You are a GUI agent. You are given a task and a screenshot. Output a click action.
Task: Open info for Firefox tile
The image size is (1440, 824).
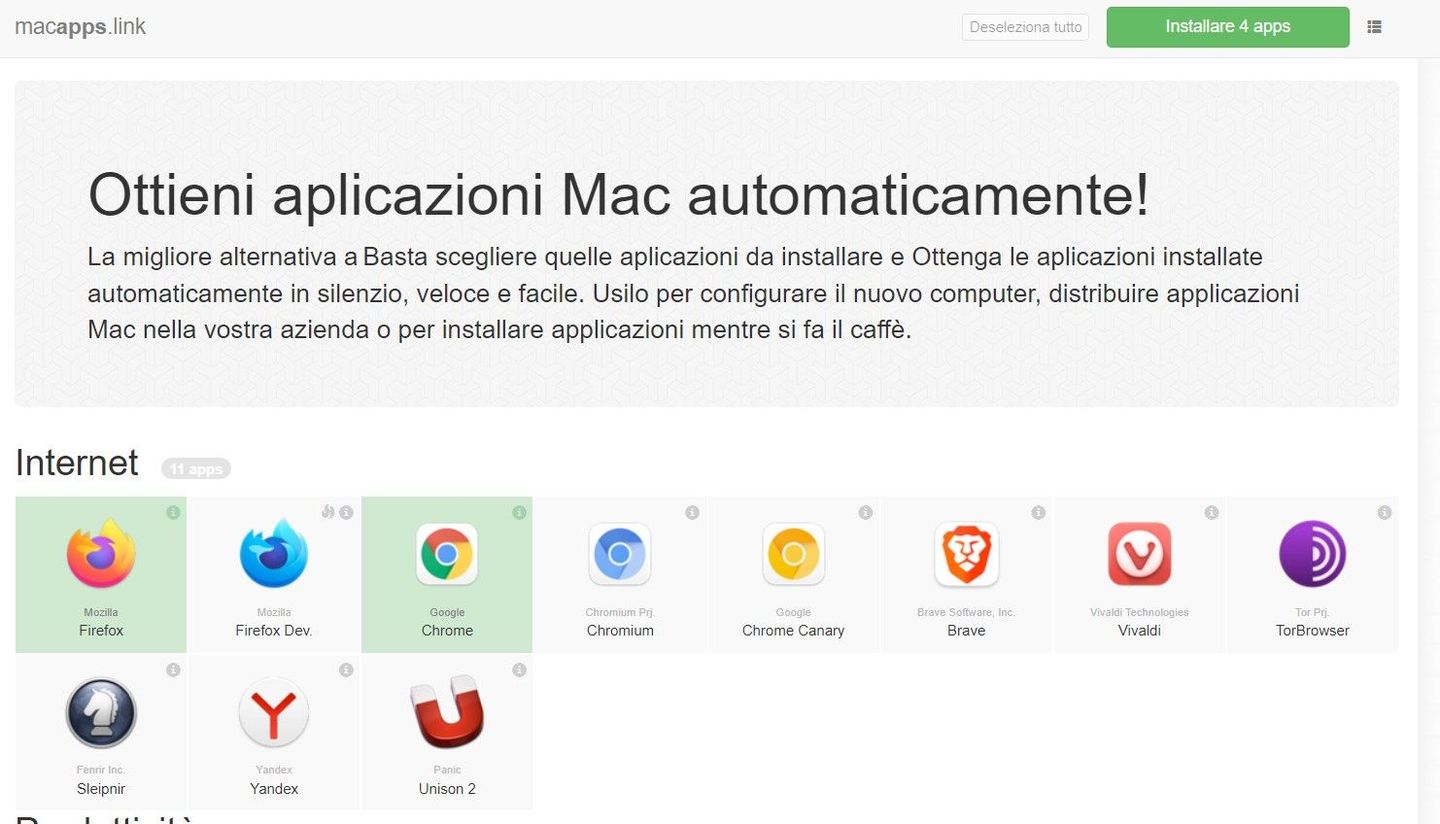173,512
